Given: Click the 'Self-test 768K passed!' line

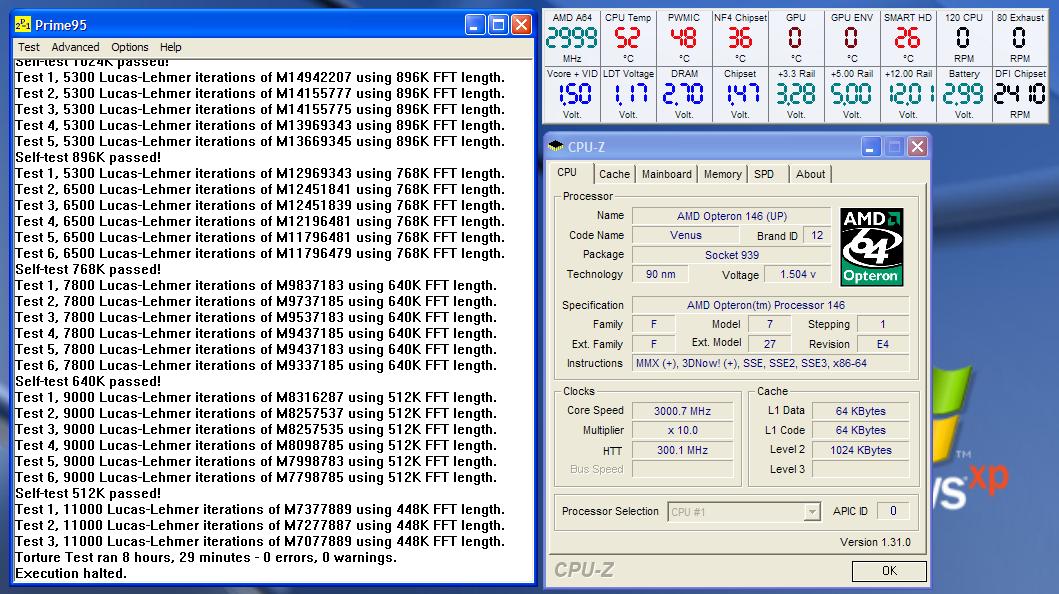Looking at the screenshot, I should point(88,269).
